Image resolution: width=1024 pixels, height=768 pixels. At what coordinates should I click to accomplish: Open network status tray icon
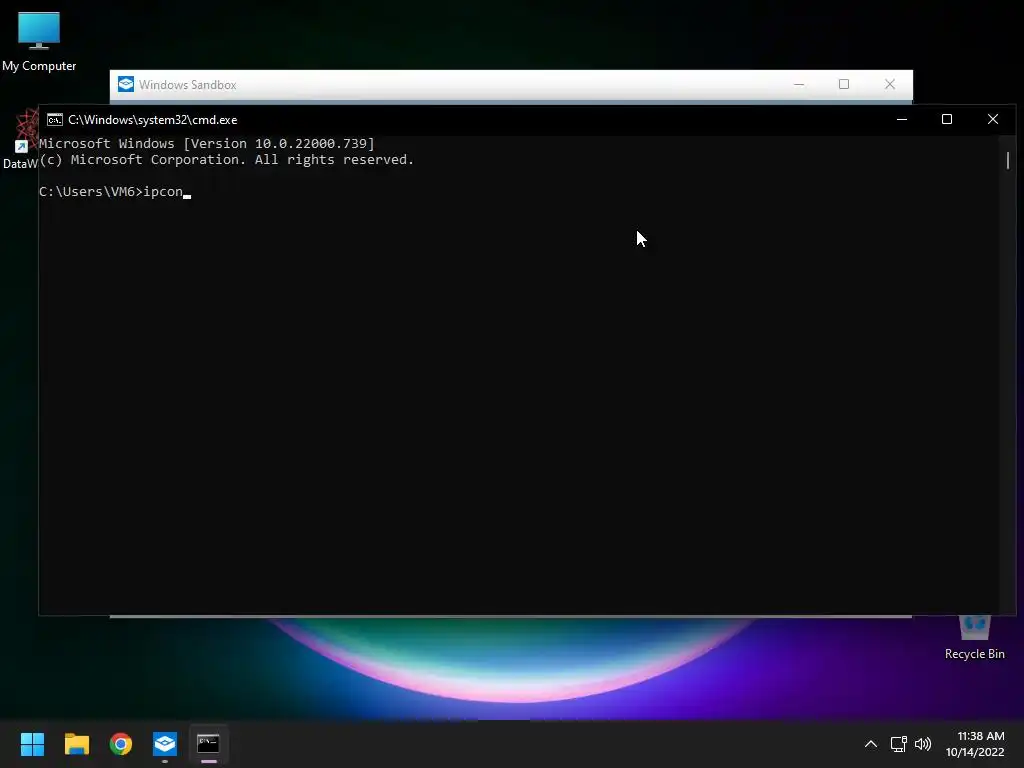(899, 744)
